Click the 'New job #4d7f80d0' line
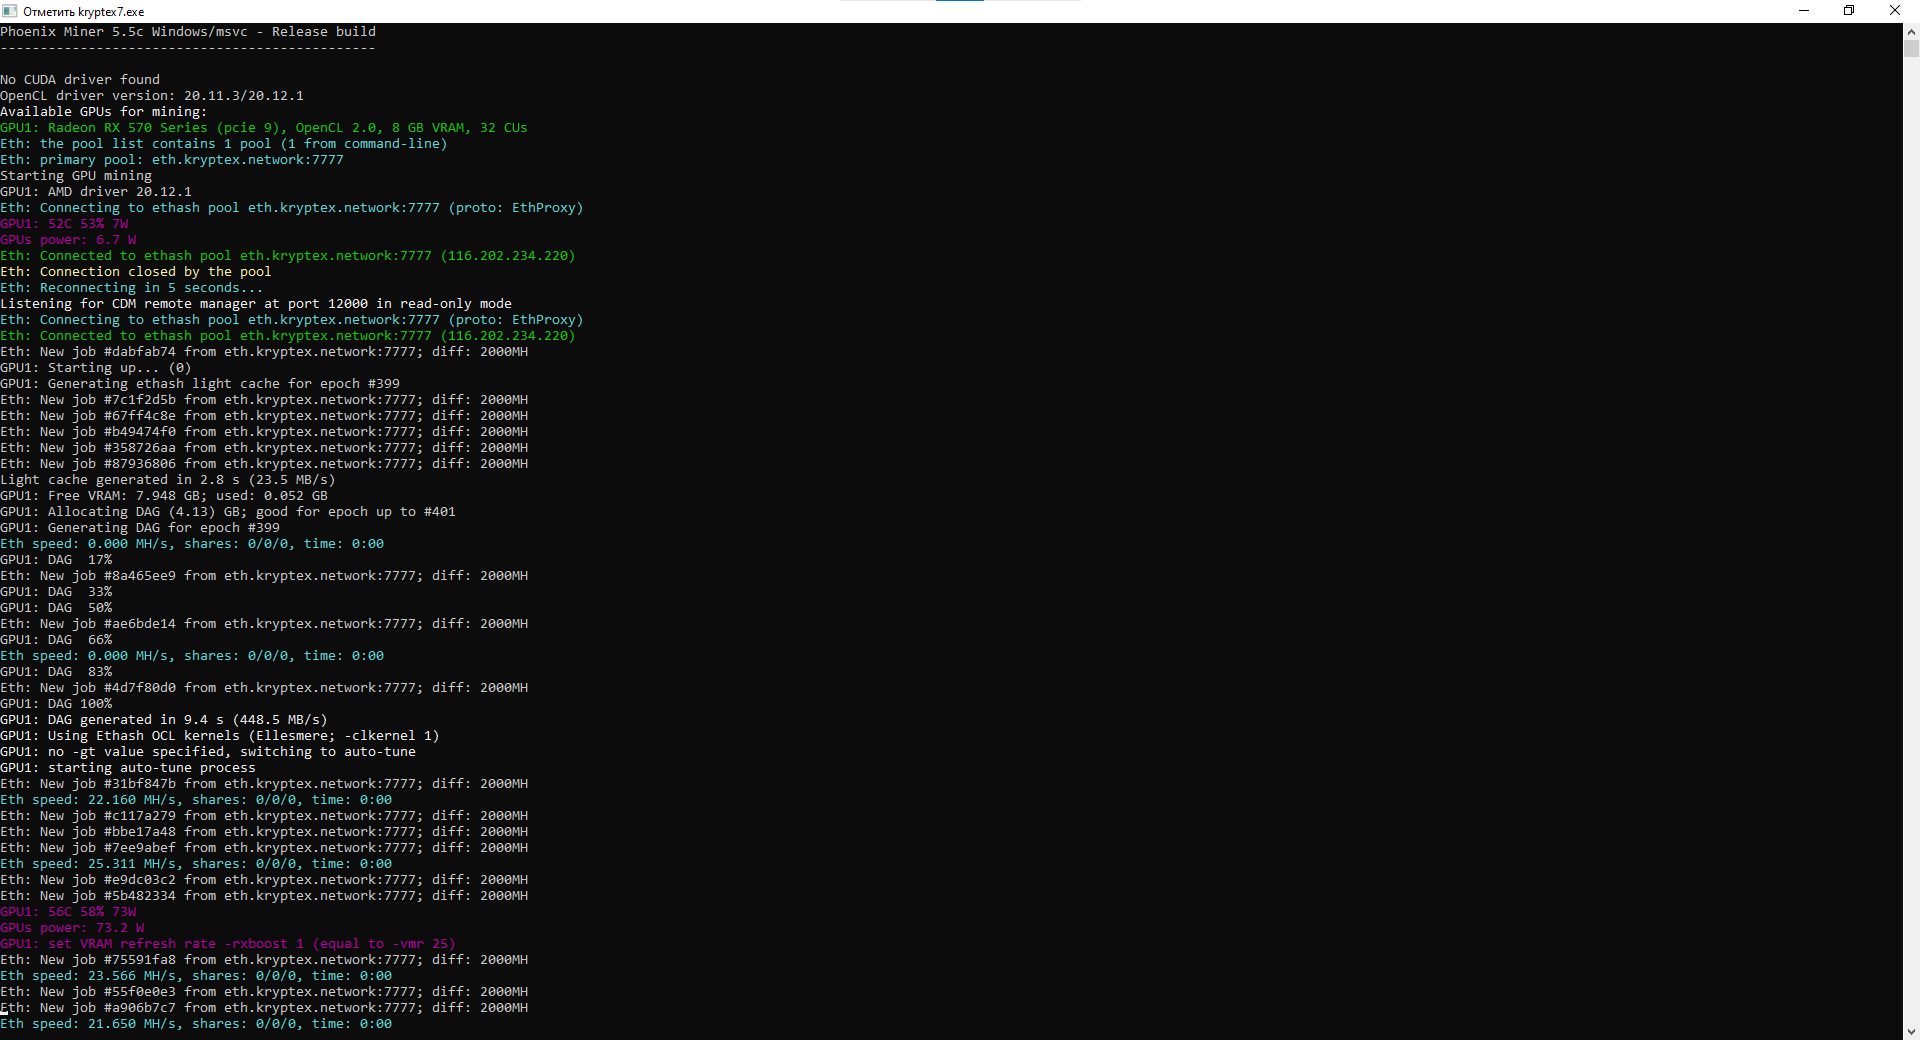 click(x=264, y=688)
